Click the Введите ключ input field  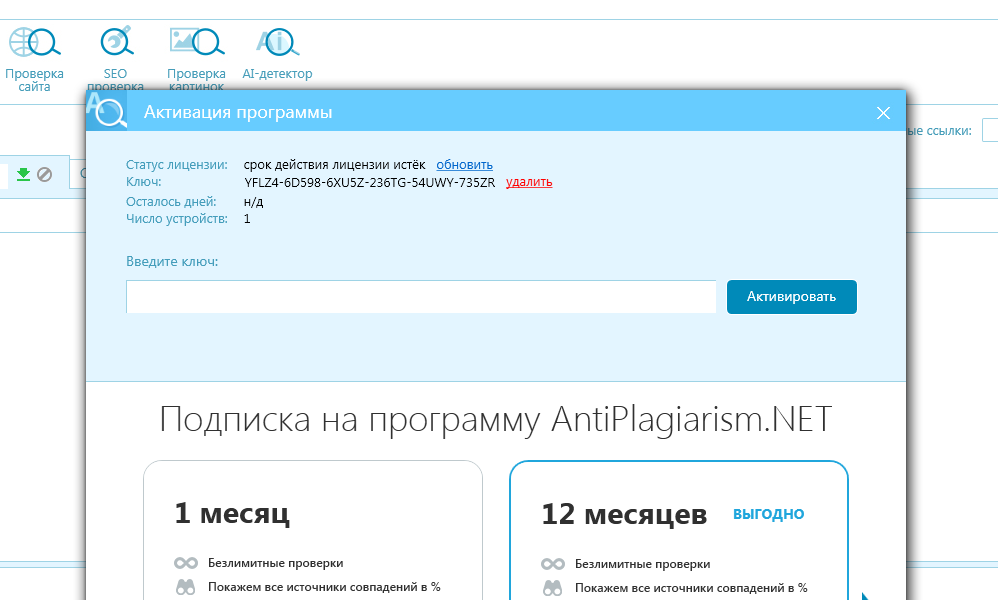point(421,297)
